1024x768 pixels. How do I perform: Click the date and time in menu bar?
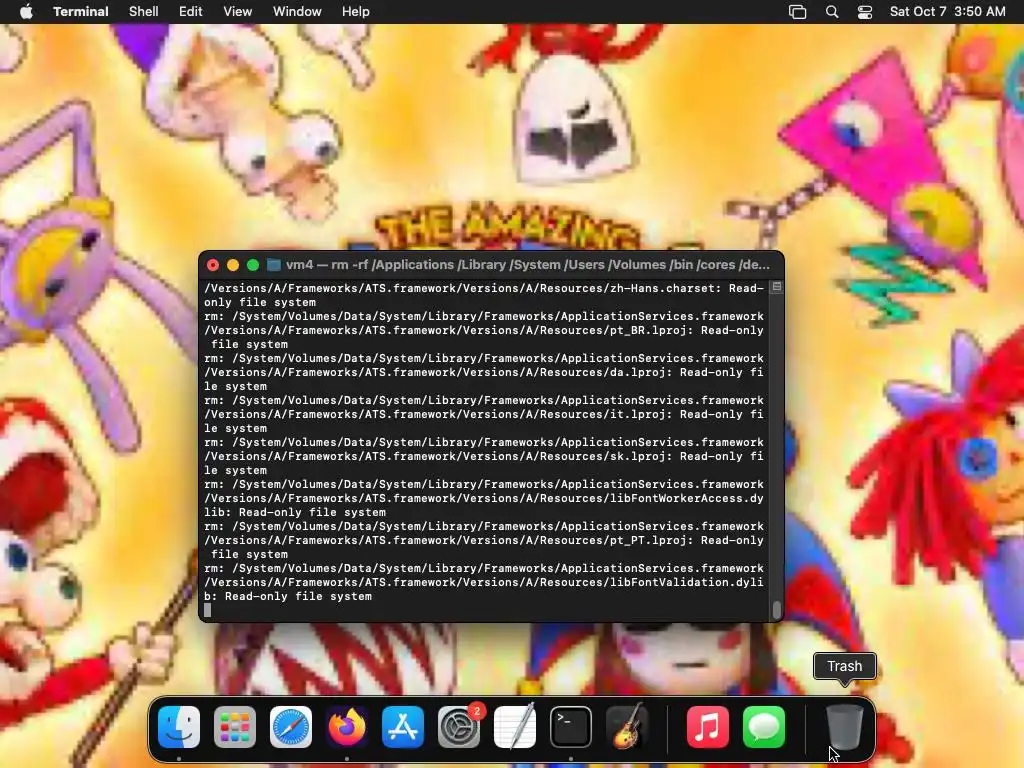948,12
